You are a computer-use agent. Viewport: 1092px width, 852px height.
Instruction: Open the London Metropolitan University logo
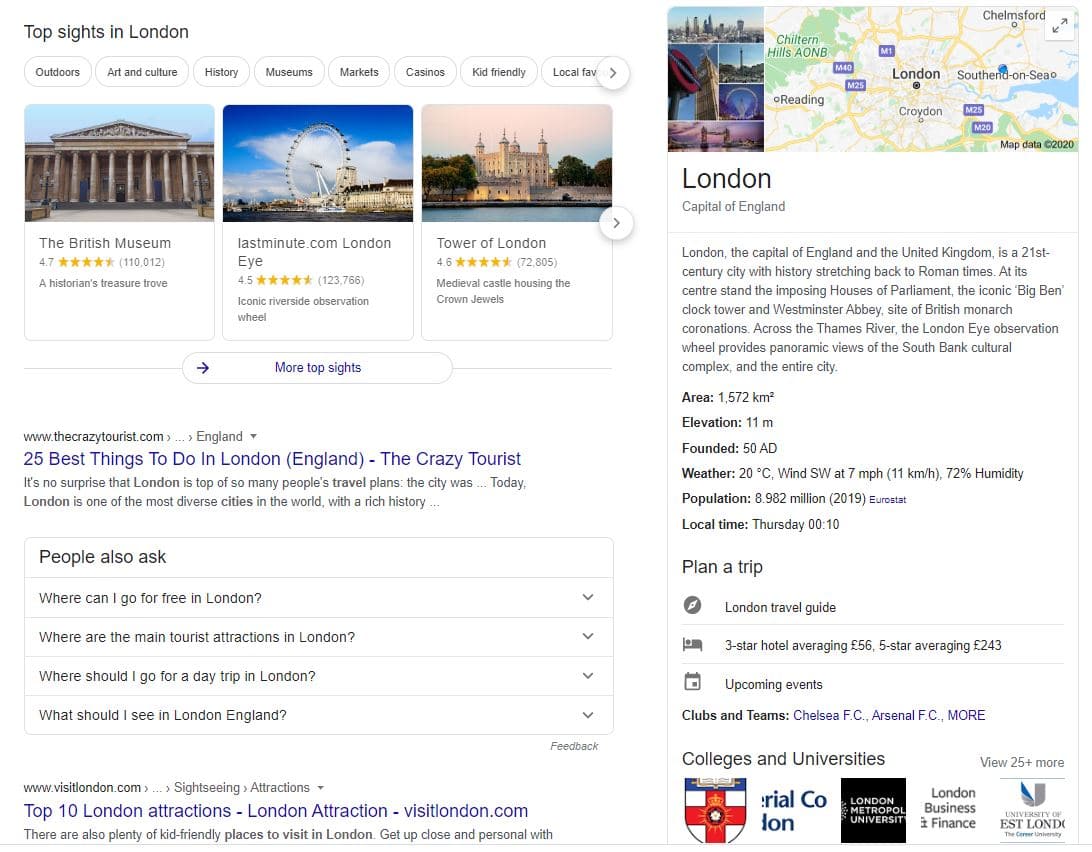(873, 811)
